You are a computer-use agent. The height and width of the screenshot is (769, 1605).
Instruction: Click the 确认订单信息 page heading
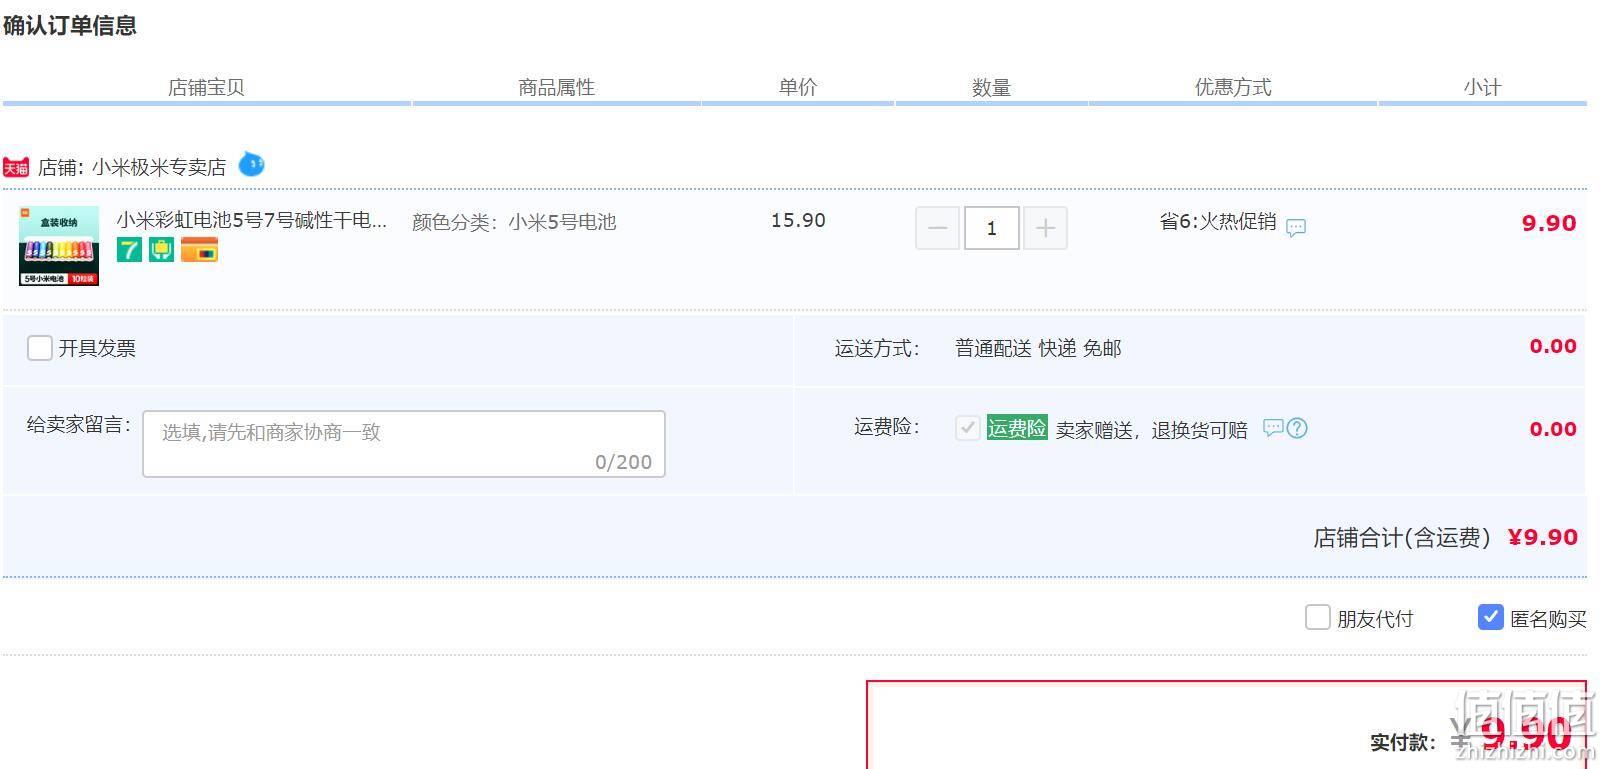(x=70, y=25)
